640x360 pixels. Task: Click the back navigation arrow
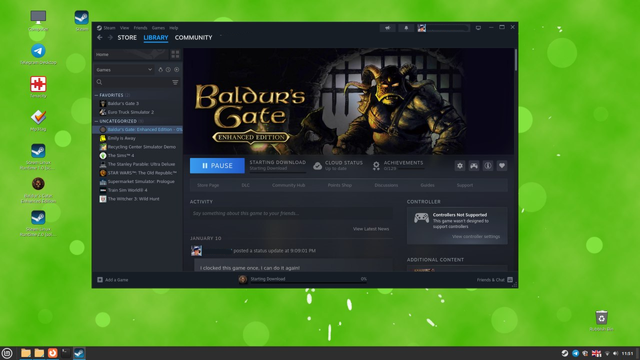(100, 38)
